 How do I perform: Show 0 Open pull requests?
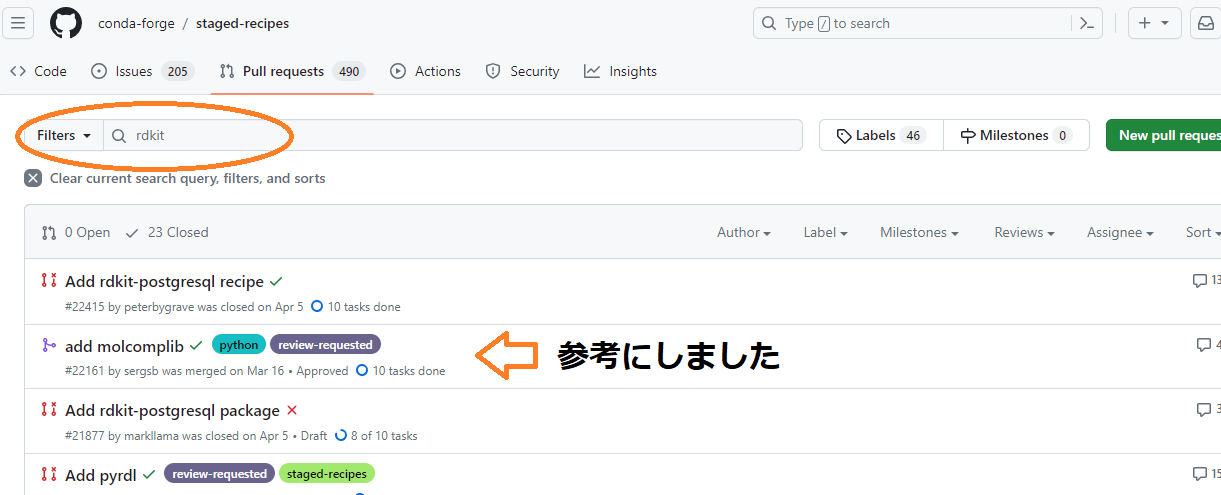(76, 232)
